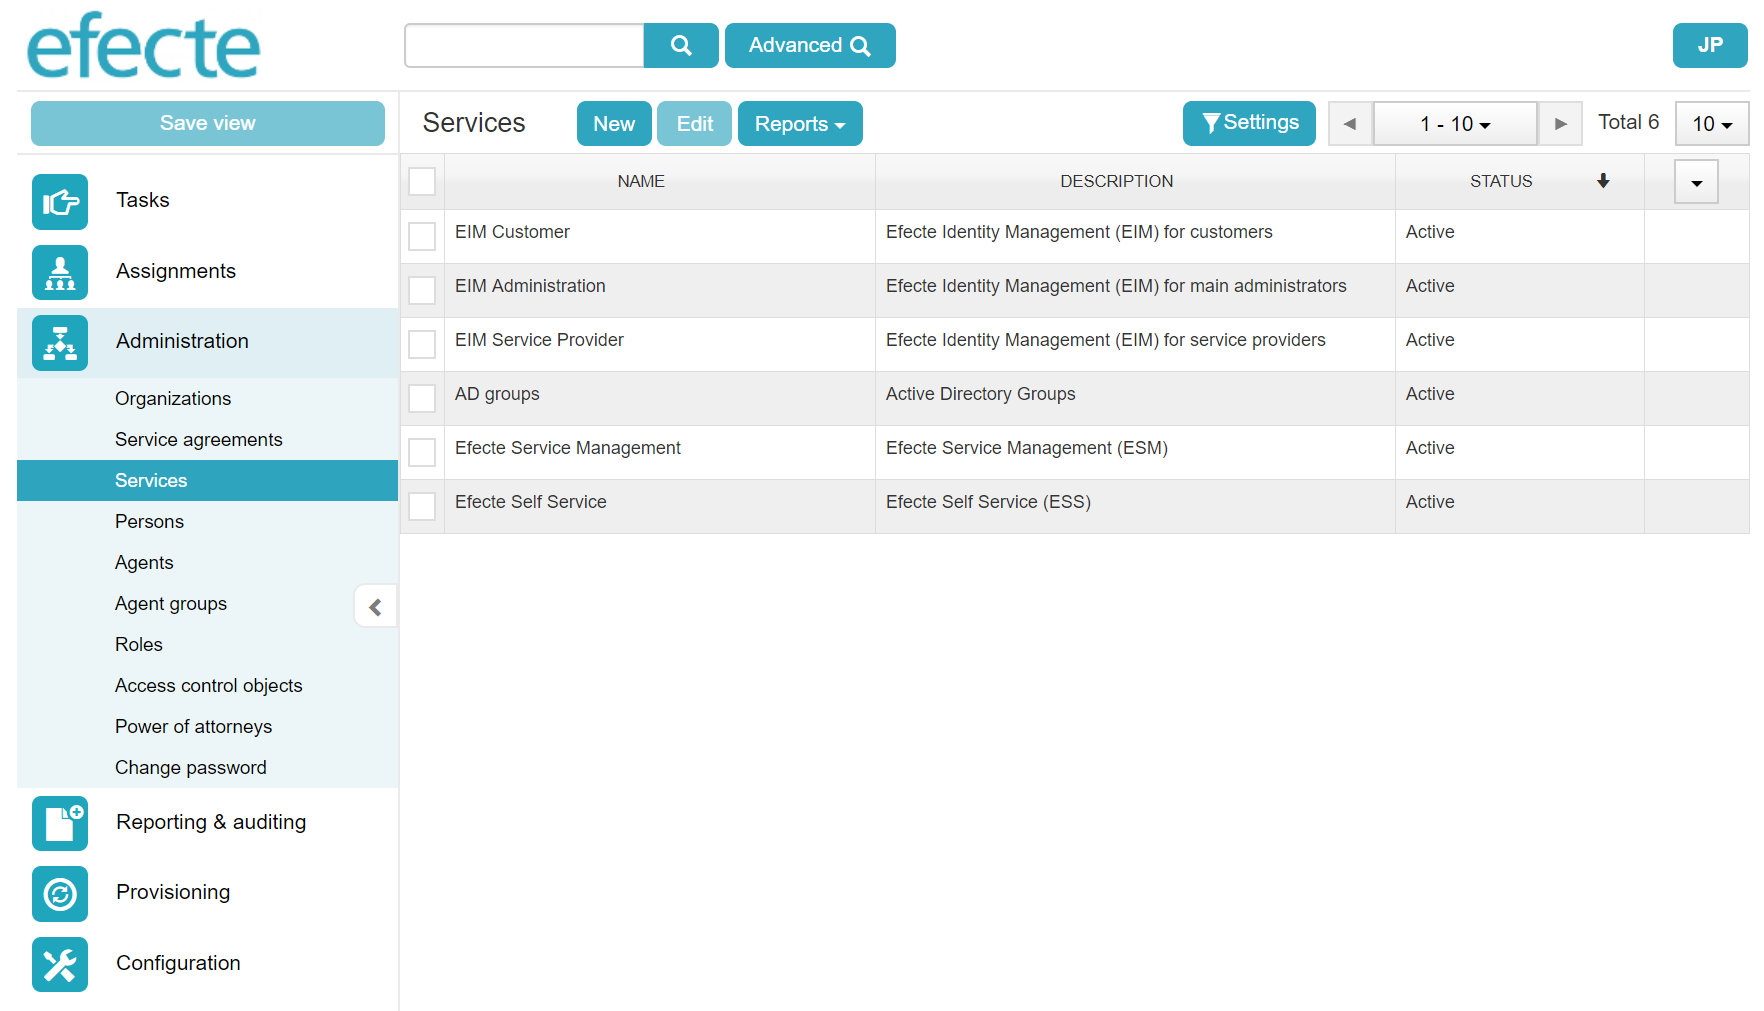Image resolution: width=1764 pixels, height=1011 pixels.
Task: Open the JP user menu
Action: tap(1710, 45)
